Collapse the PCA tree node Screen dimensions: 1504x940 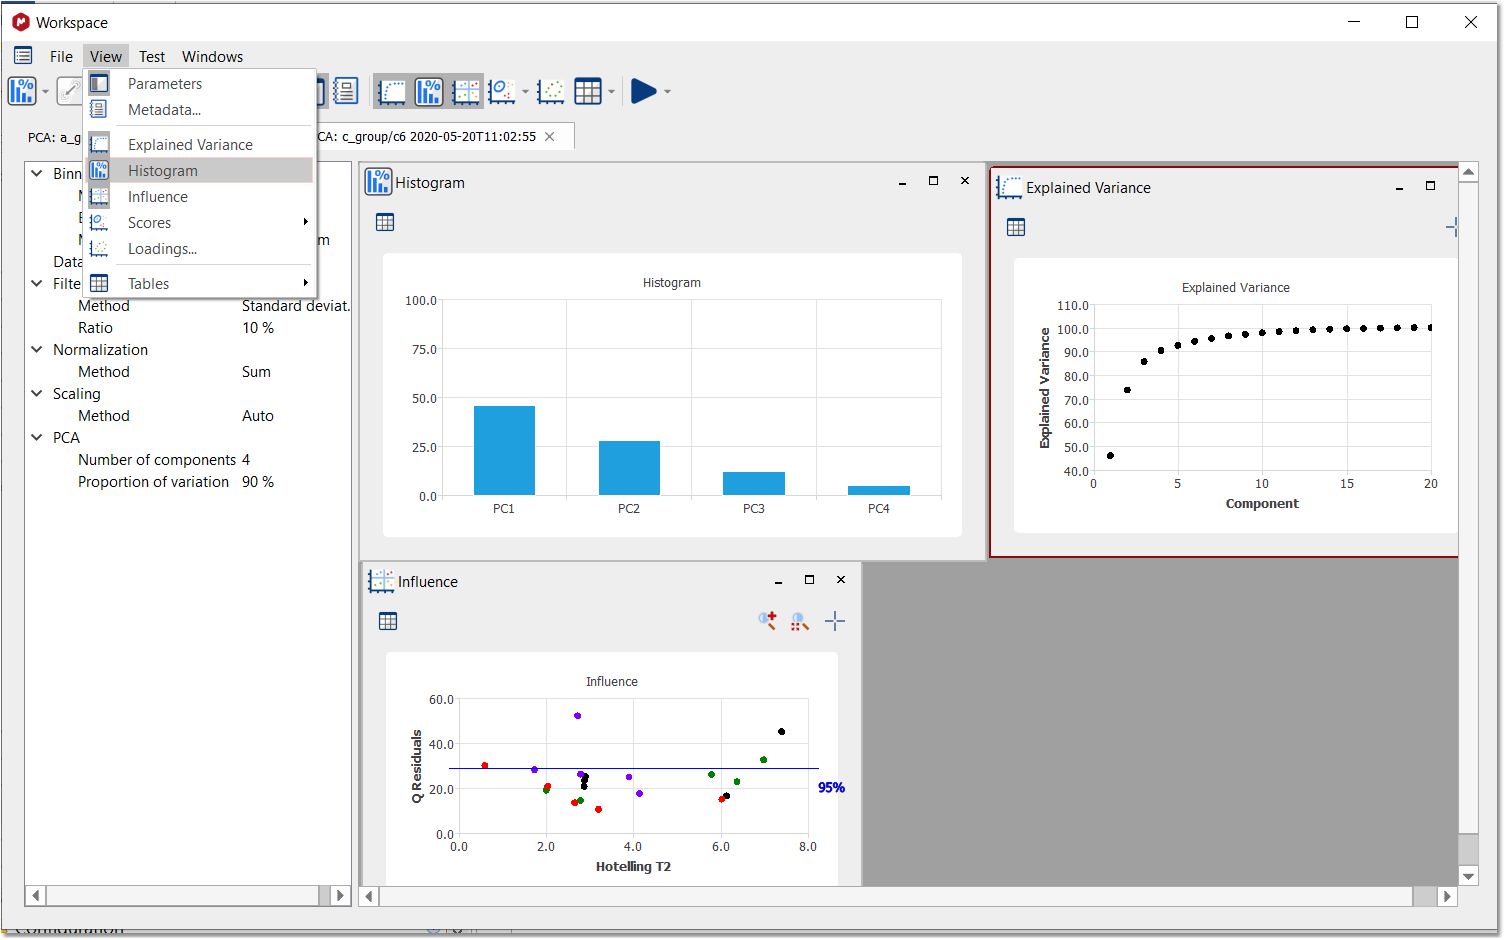tap(37, 437)
